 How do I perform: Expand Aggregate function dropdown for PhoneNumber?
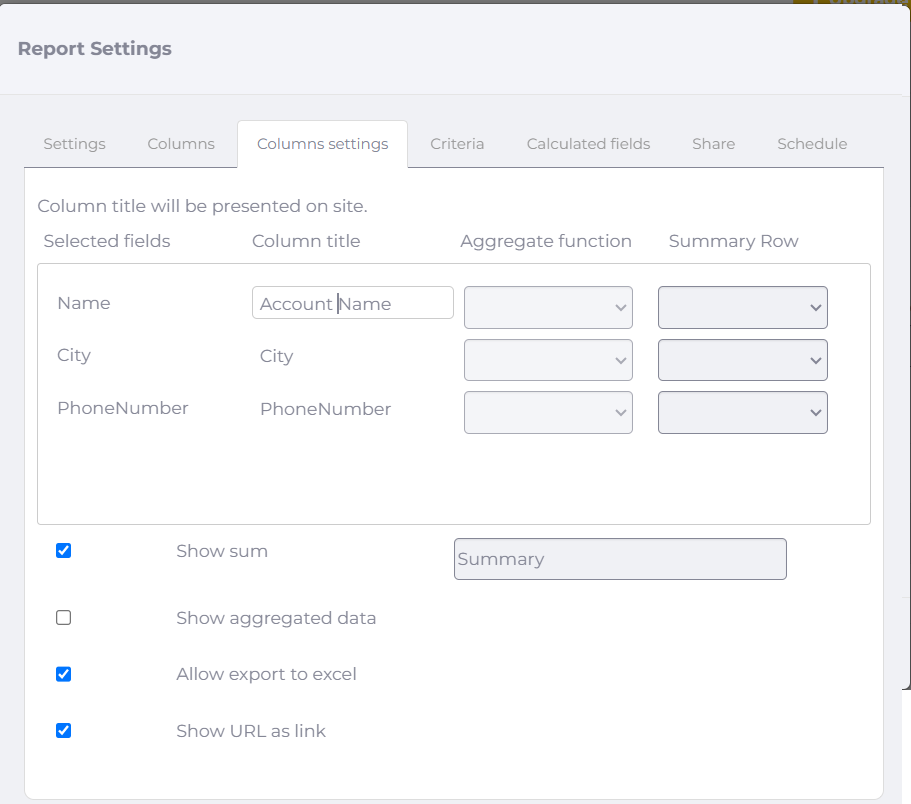[548, 412]
